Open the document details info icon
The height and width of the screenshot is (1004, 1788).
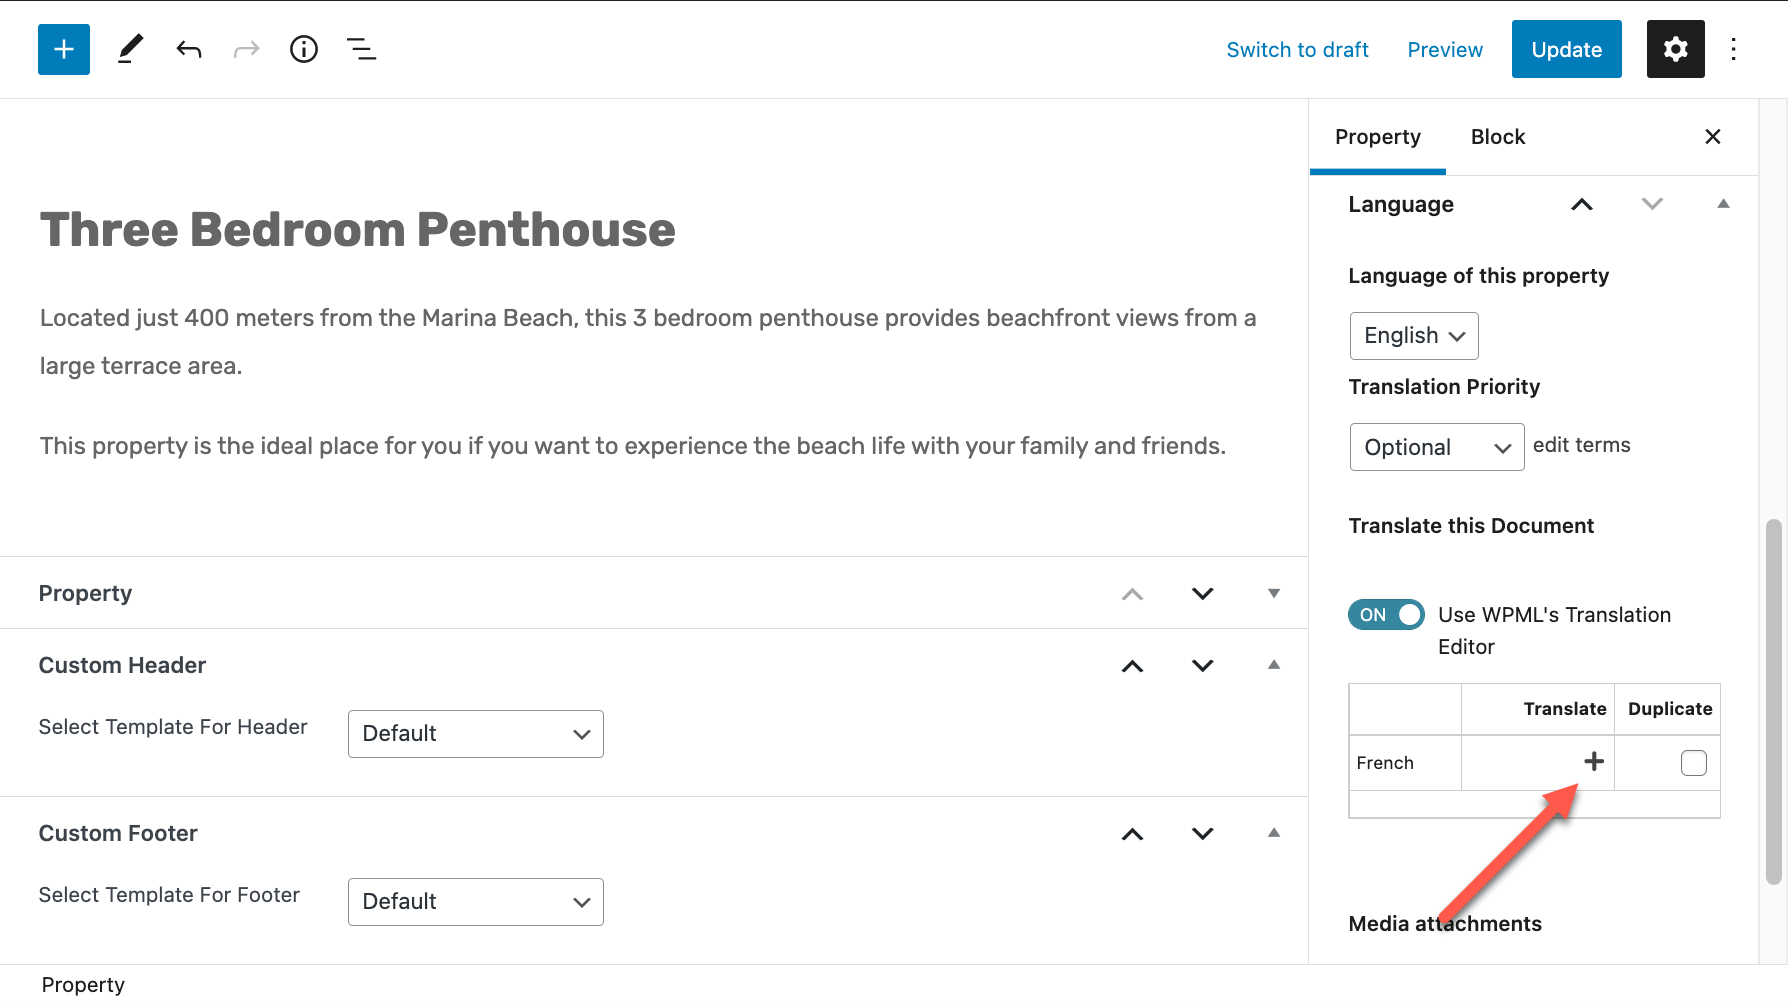(304, 49)
